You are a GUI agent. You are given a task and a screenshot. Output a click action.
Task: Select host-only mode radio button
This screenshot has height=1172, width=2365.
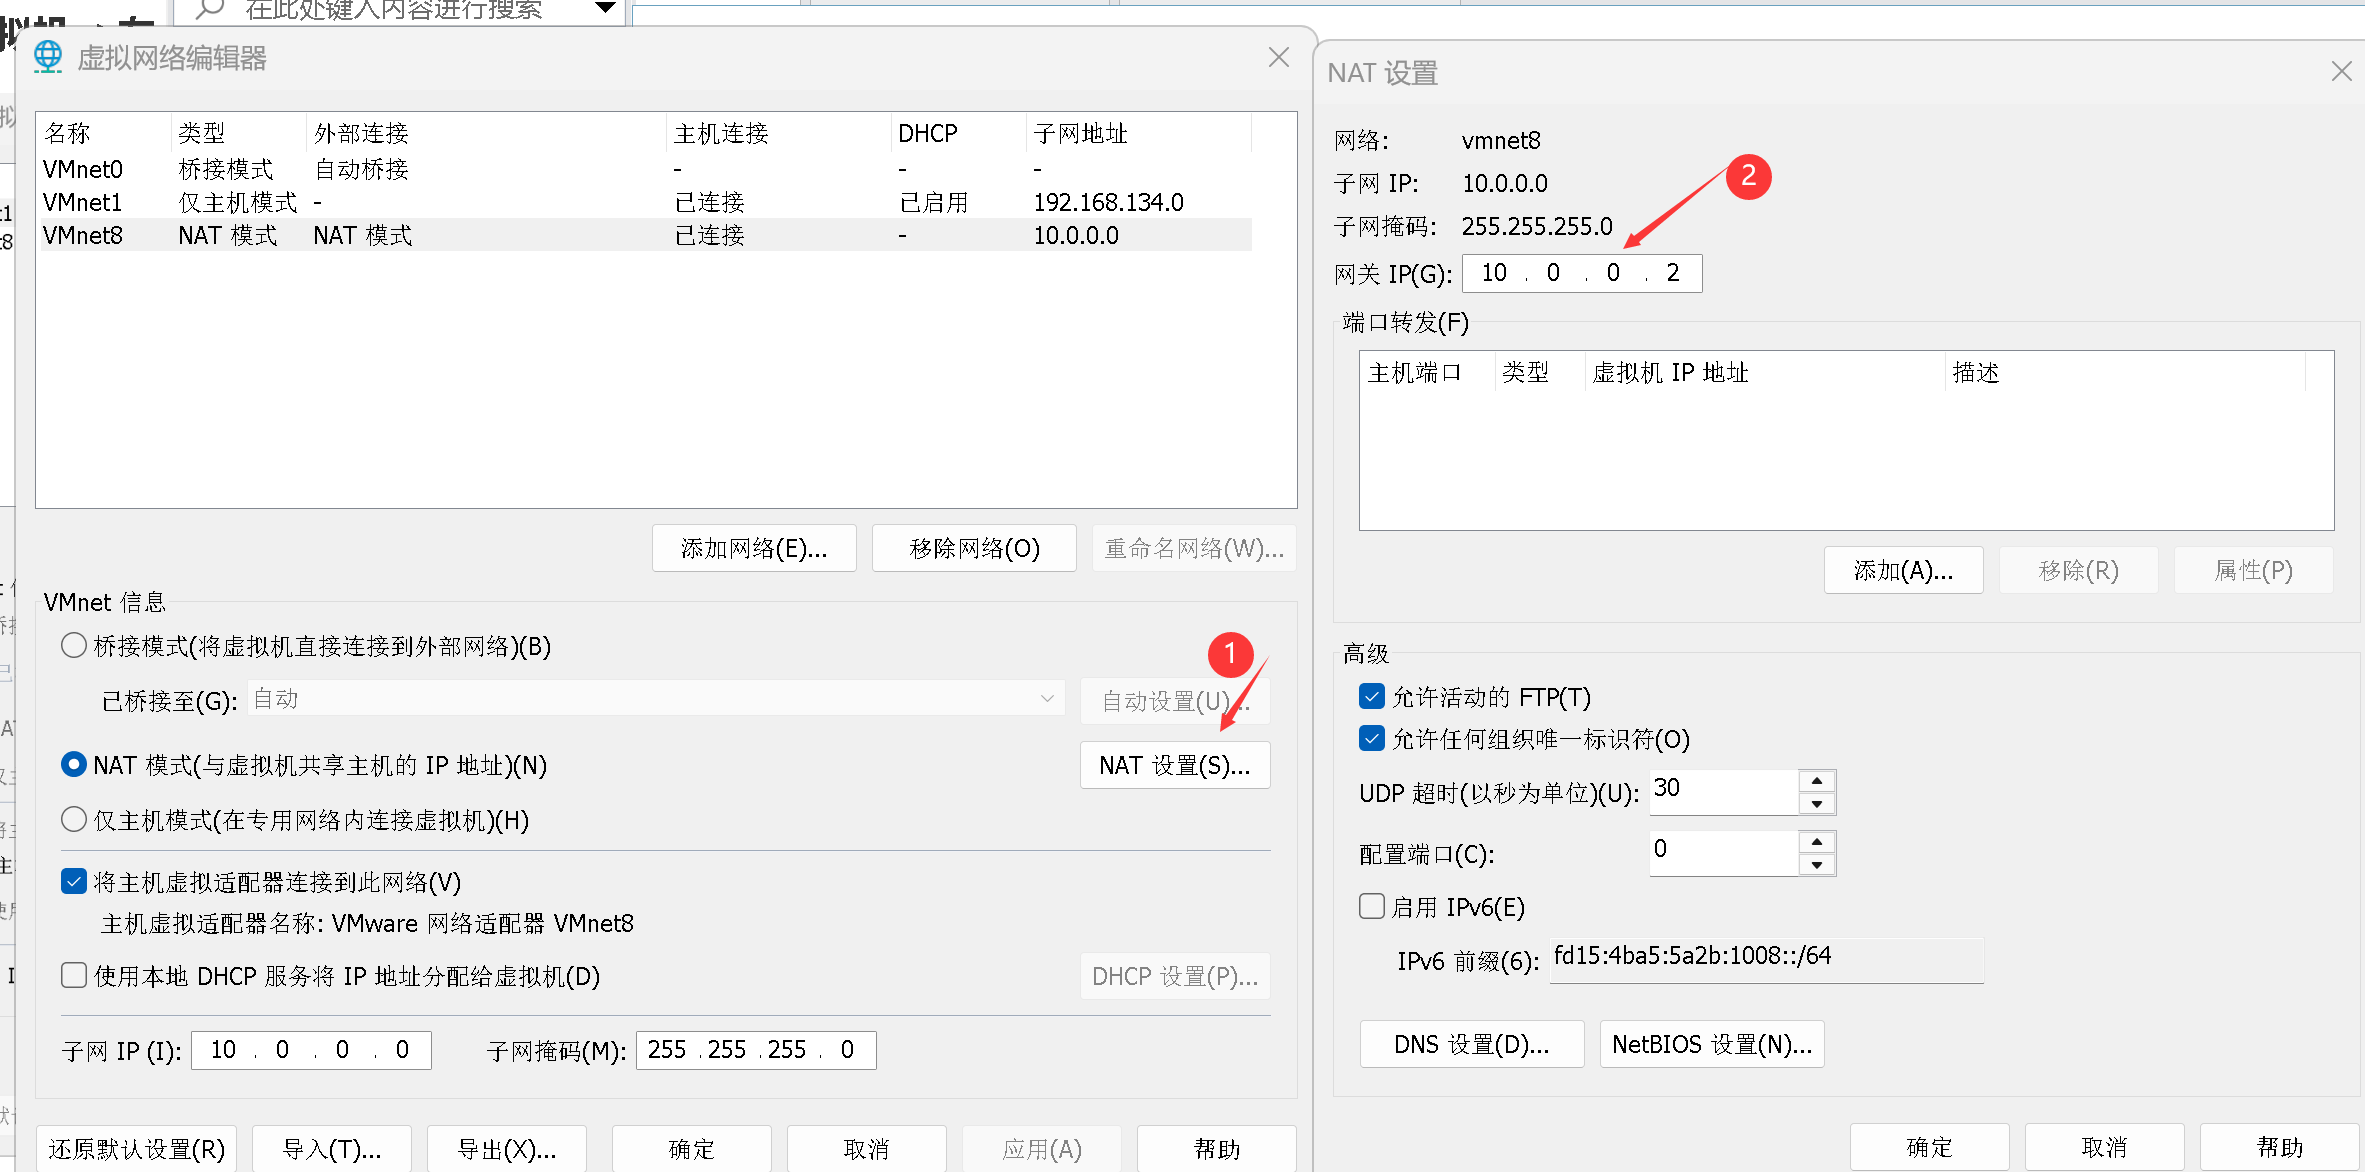click(x=74, y=820)
